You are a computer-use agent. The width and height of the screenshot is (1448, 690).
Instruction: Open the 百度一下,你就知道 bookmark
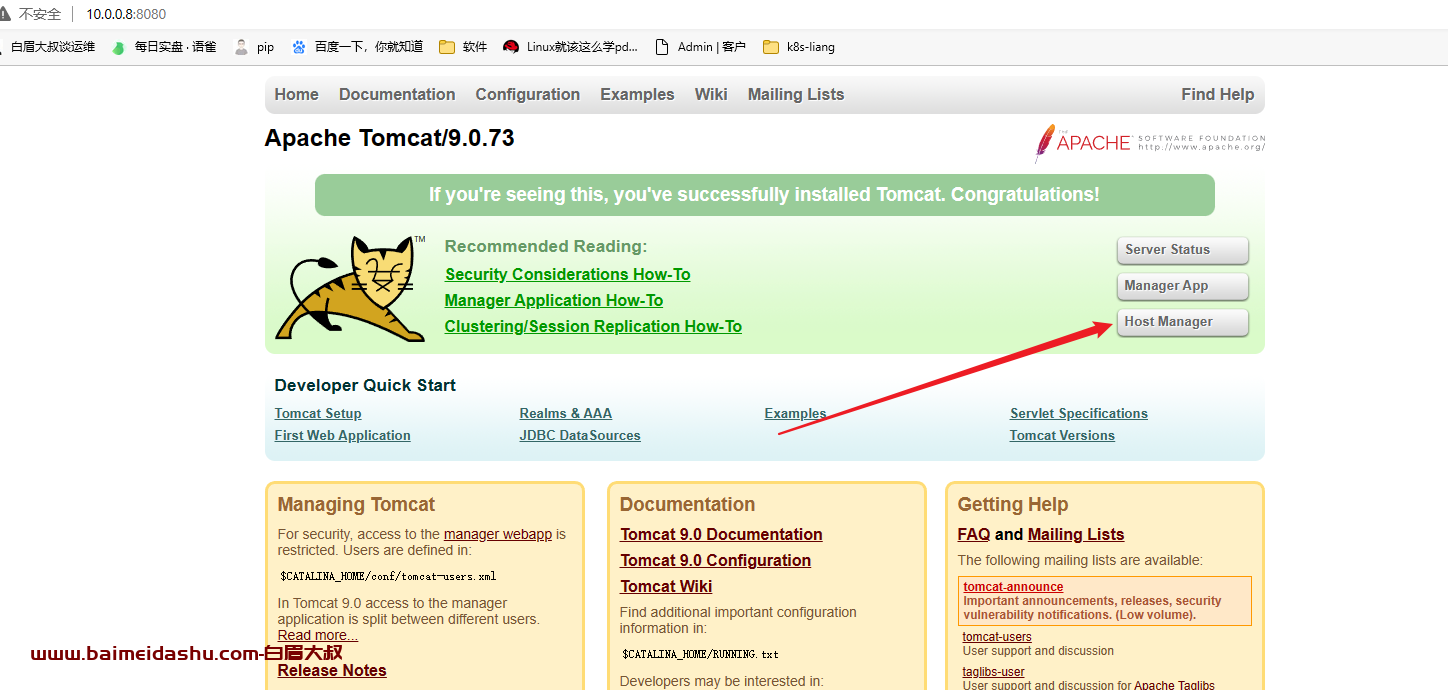357,47
